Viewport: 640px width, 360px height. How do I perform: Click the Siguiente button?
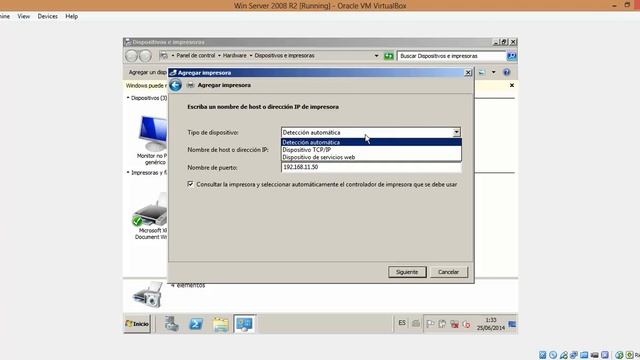pos(407,272)
